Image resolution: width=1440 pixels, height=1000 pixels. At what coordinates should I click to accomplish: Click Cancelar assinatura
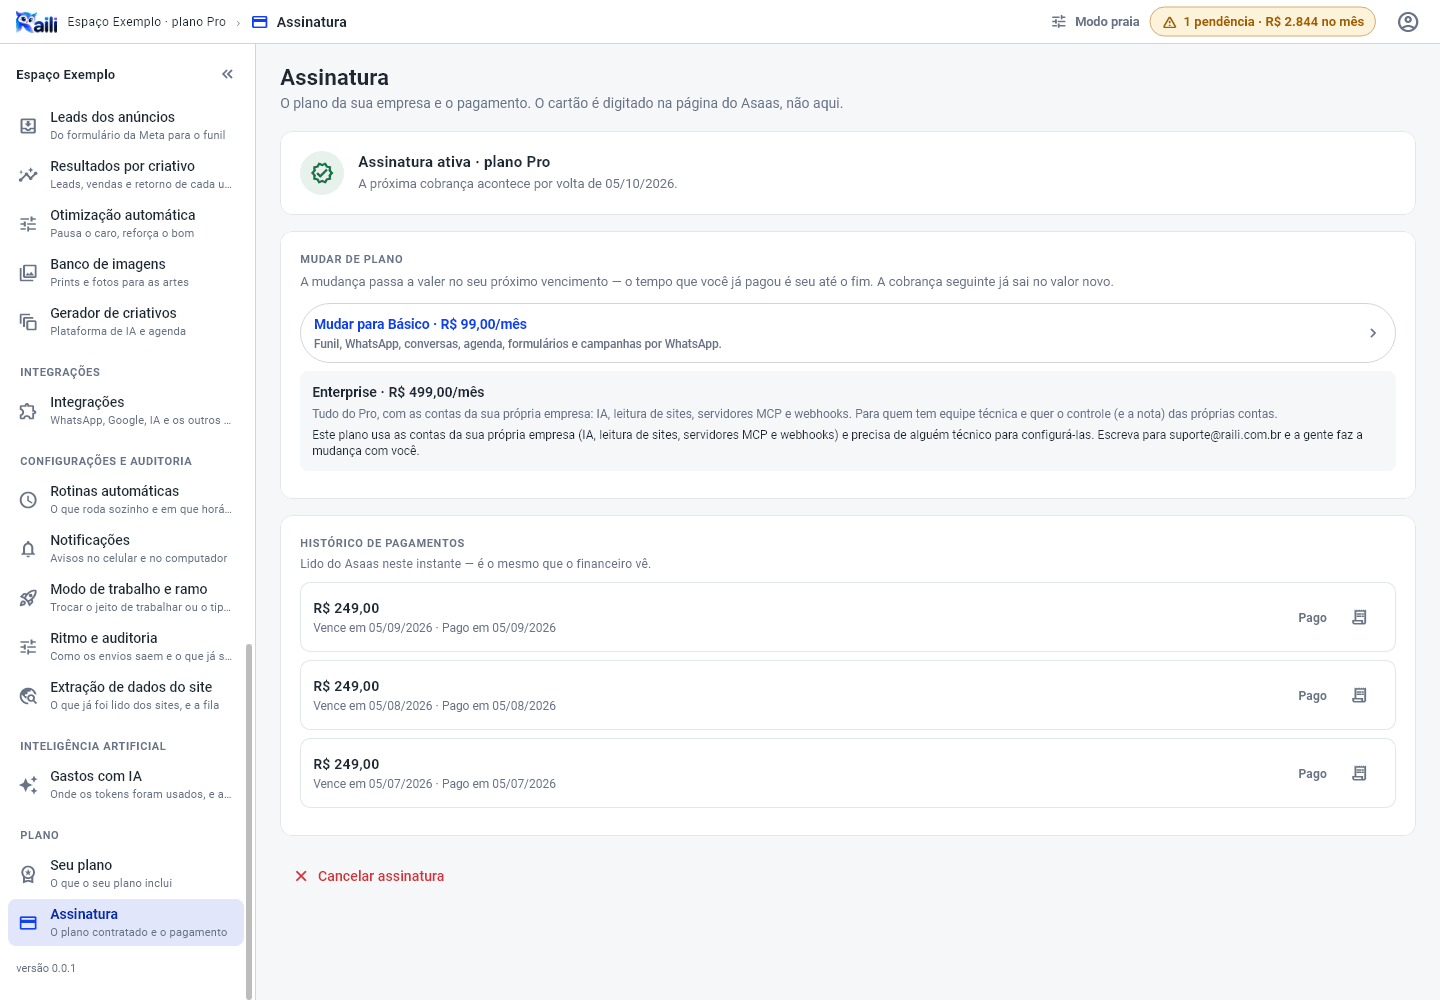click(369, 876)
